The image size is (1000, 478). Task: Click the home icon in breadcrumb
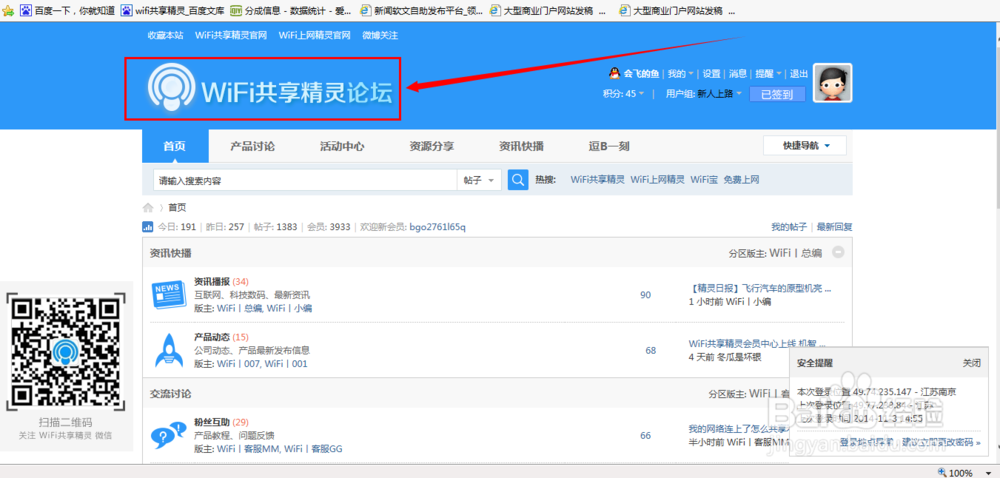tap(148, 208)
